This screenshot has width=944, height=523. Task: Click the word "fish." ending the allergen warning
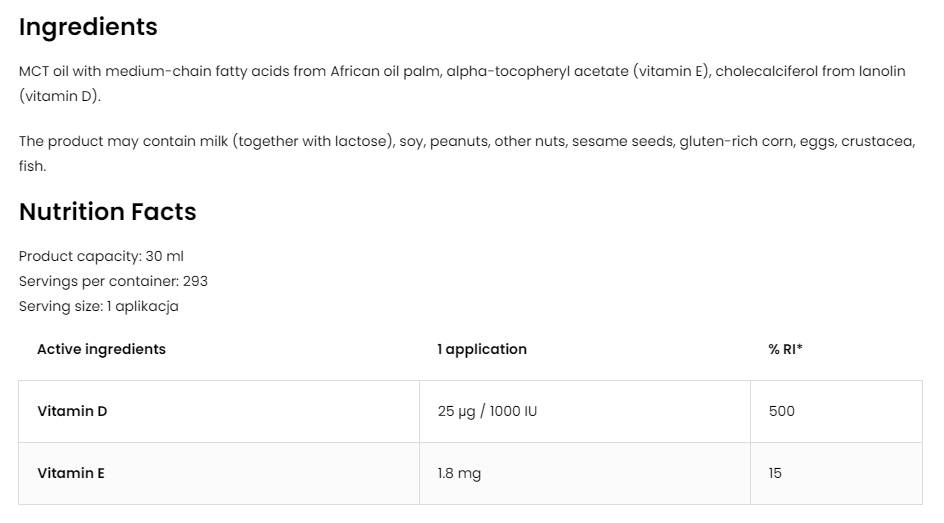pos(32,166)
